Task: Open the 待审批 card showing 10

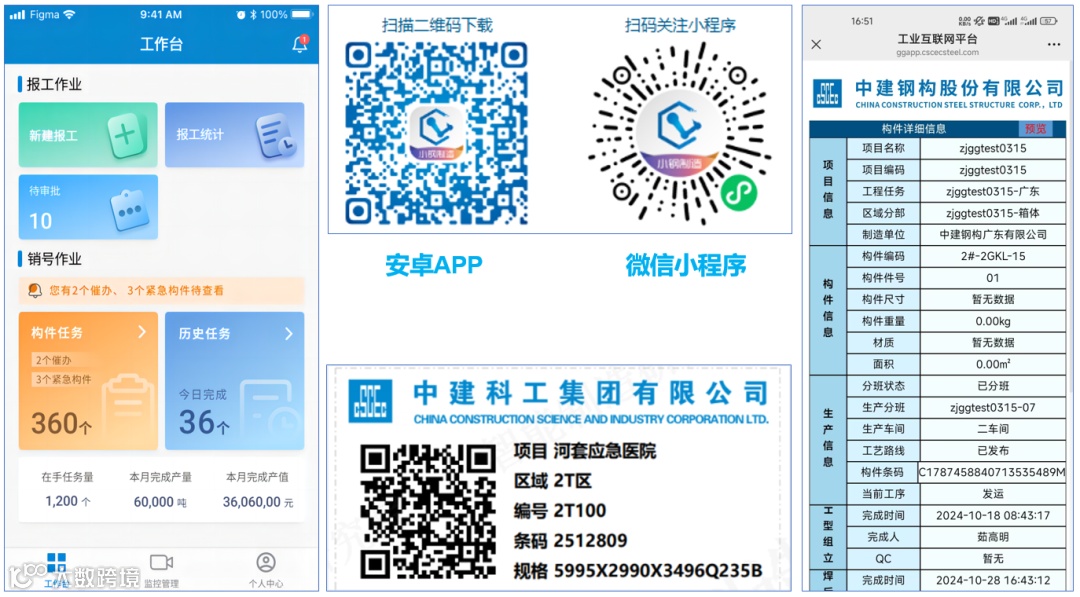Action: click(x=88, y=207)
